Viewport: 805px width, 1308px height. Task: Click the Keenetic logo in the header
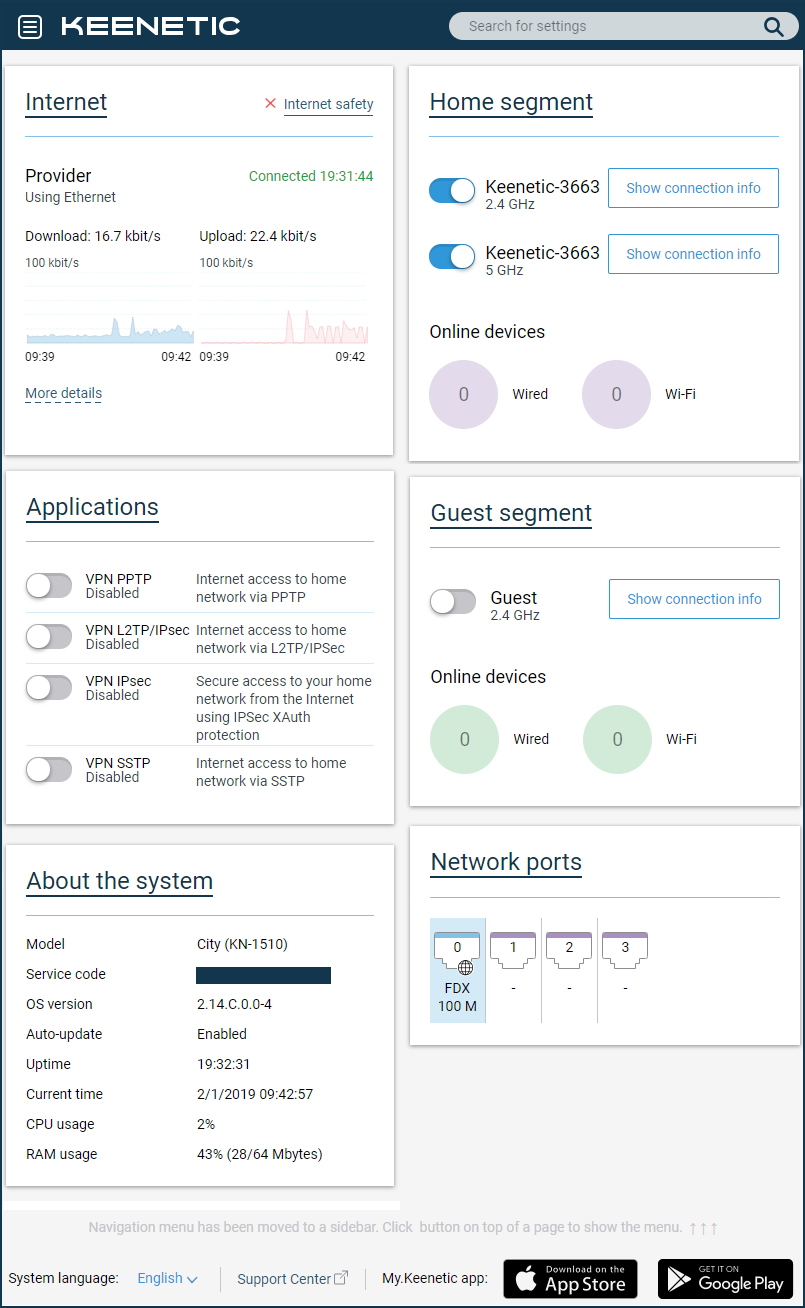(150, 26)
